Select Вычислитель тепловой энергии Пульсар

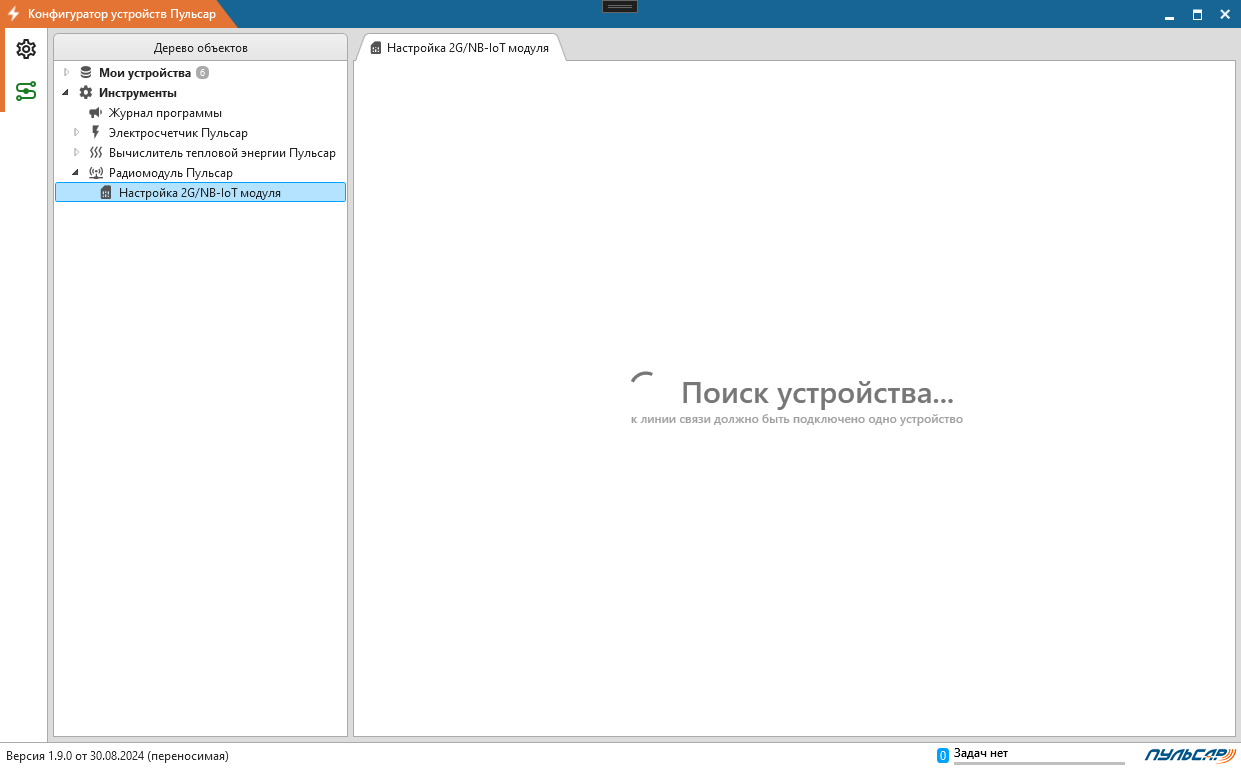222,153
